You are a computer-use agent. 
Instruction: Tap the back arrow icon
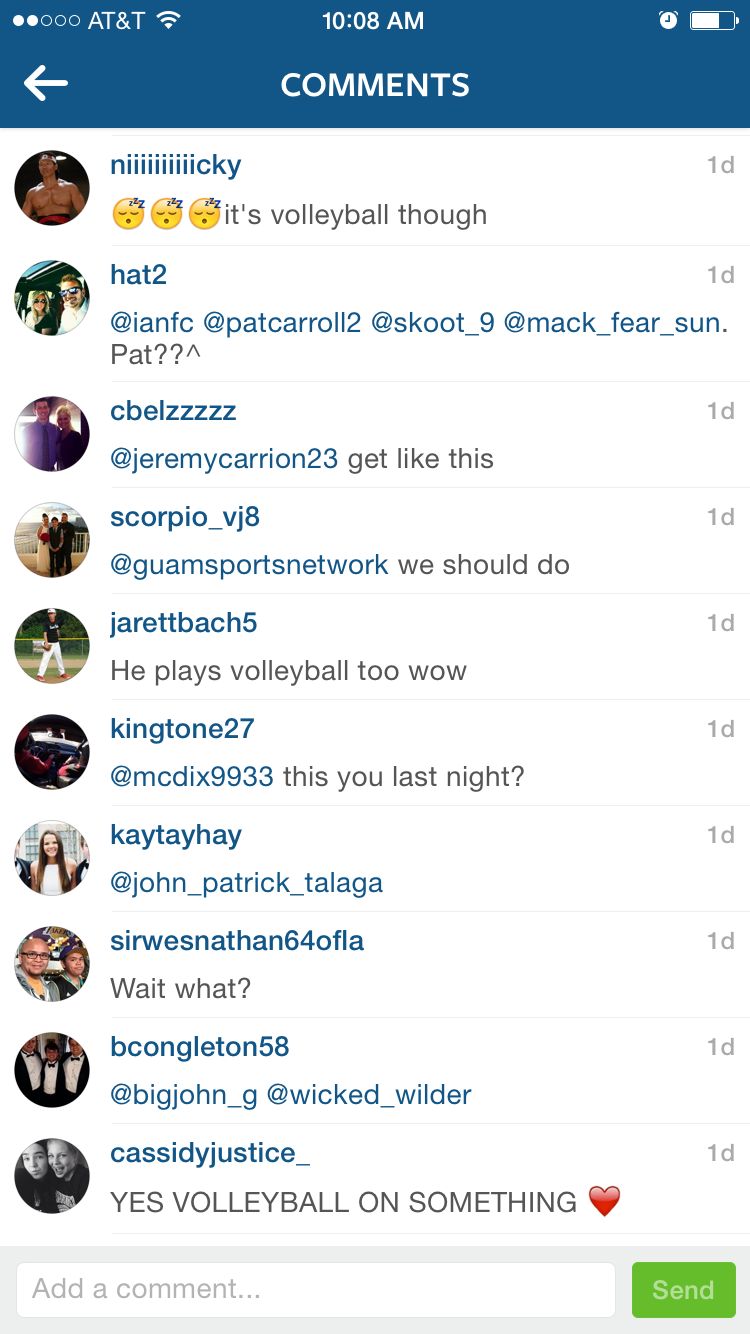(x=46, y=84)
